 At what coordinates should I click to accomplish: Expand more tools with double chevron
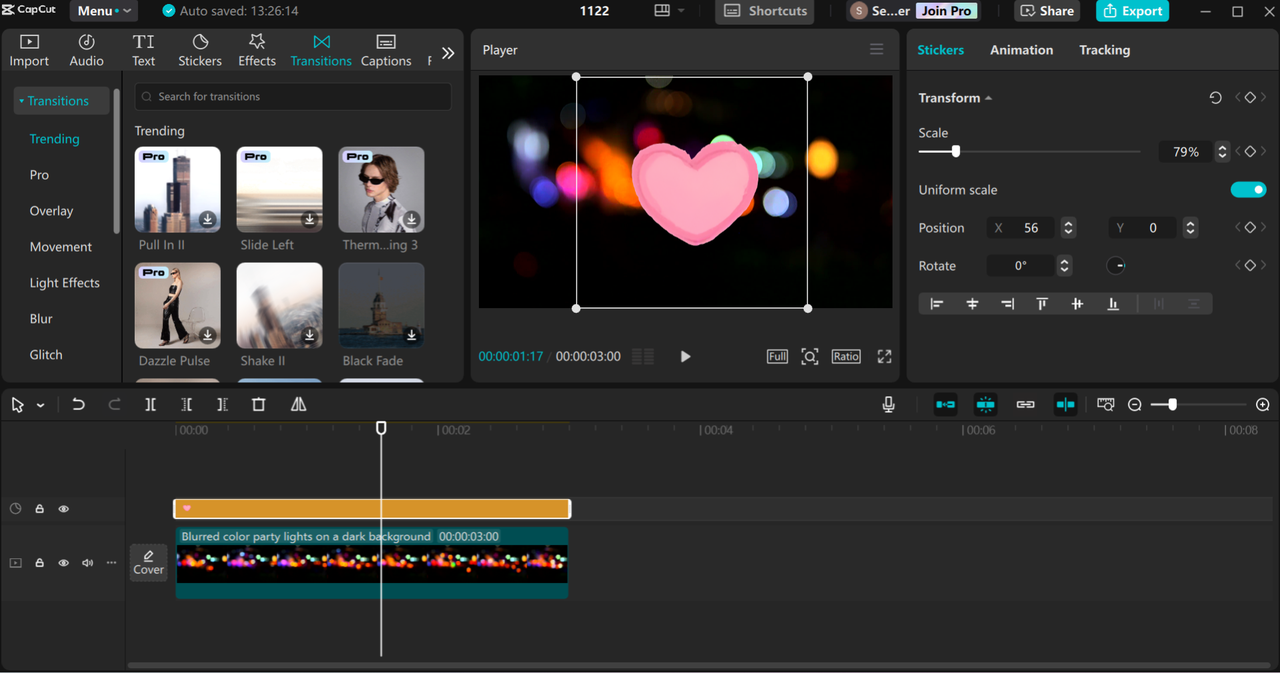tap(448, 53)
